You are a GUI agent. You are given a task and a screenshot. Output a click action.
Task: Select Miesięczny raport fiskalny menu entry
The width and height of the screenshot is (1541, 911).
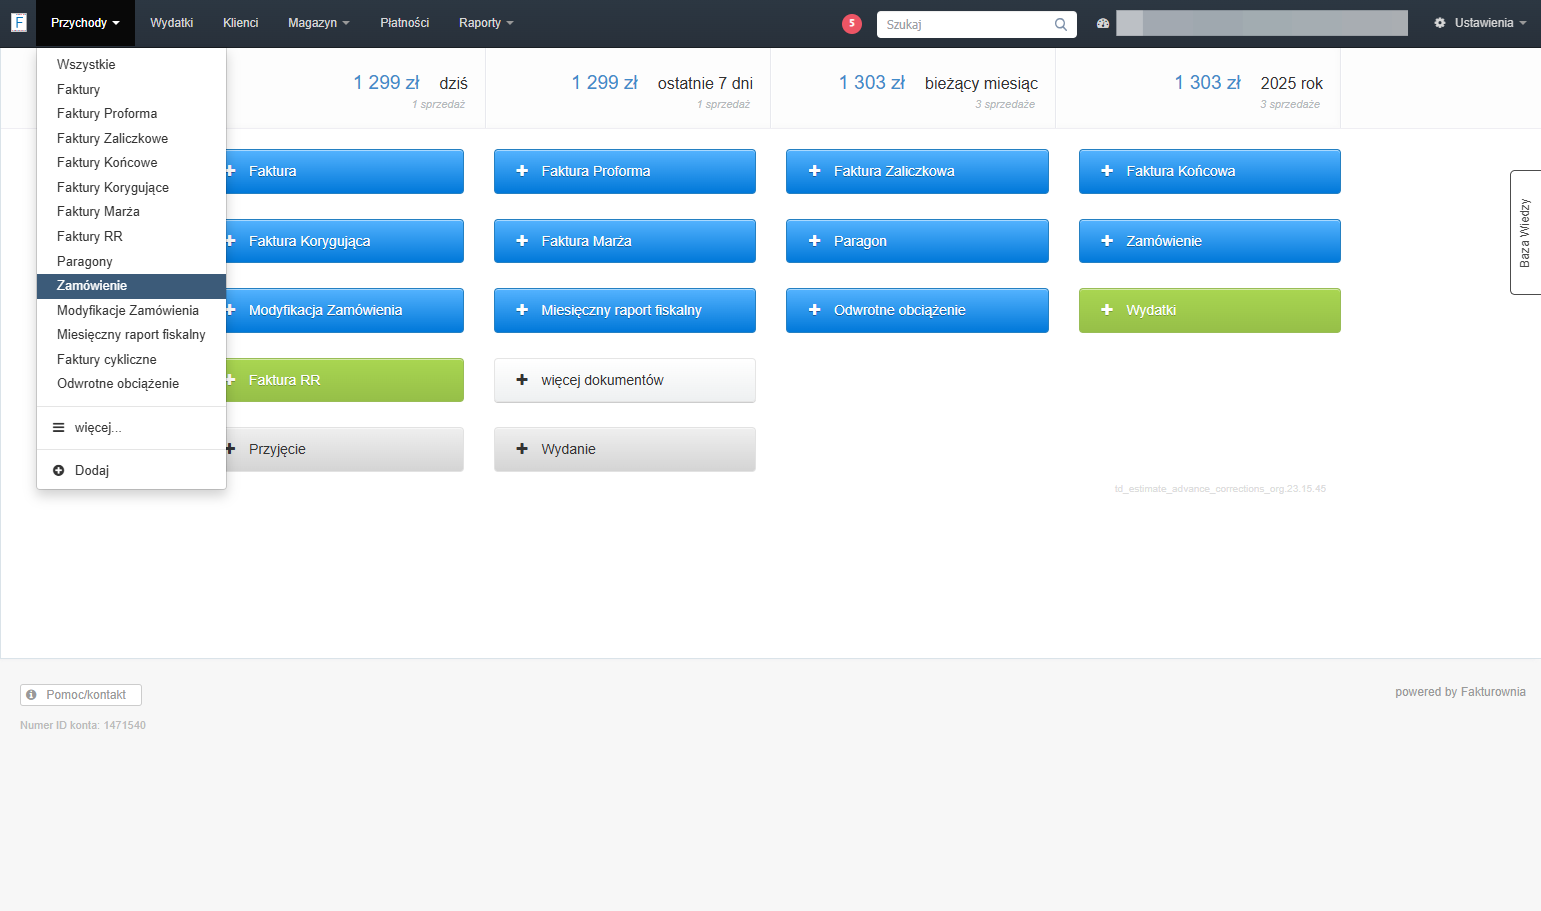point(131,334)
